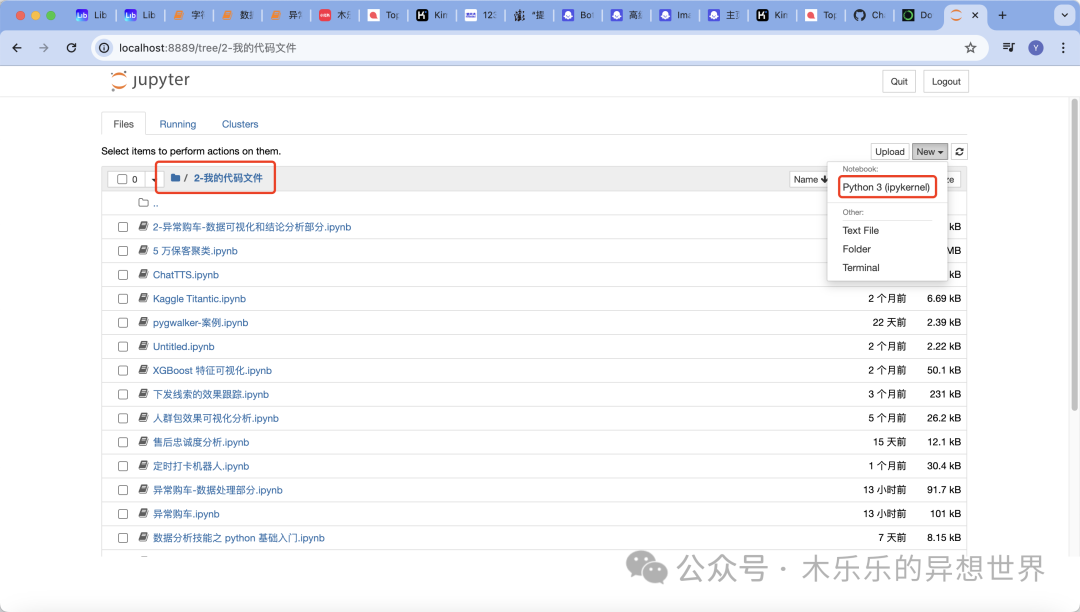The width and height of the screenshot is (1080, 612).
Task: Reload the page with browser refresh icon
Action: (72, 48)
